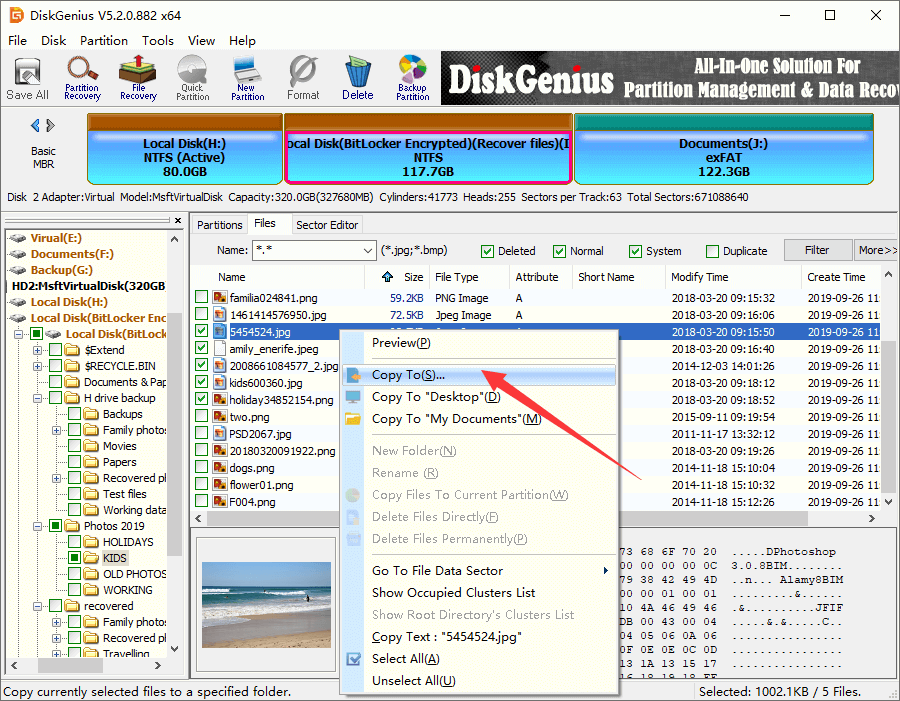This screenshot has width=900, height=701.
Task: Expand the $Extend folder tree node
Action: click(38, 350)
